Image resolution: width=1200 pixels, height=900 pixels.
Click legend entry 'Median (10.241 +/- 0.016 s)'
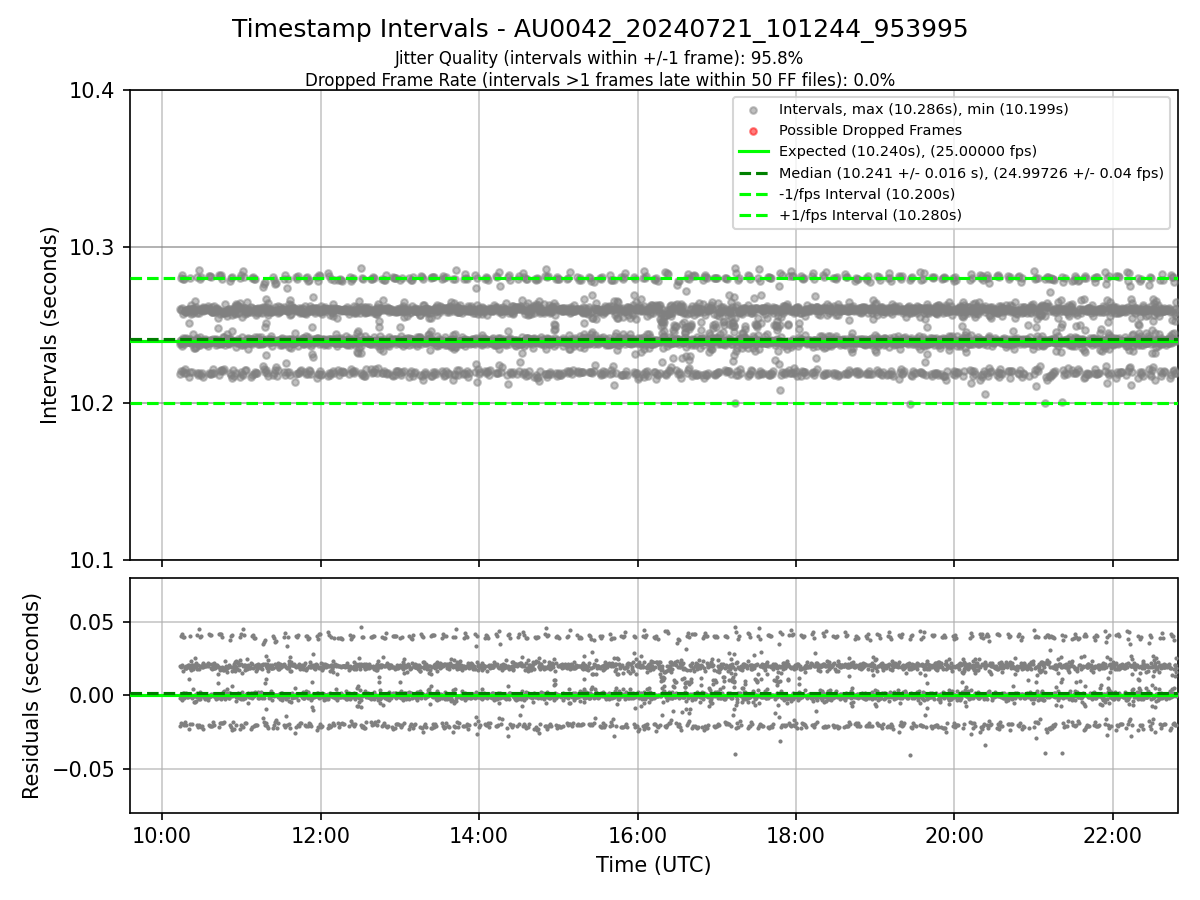[x=971, y=172]
